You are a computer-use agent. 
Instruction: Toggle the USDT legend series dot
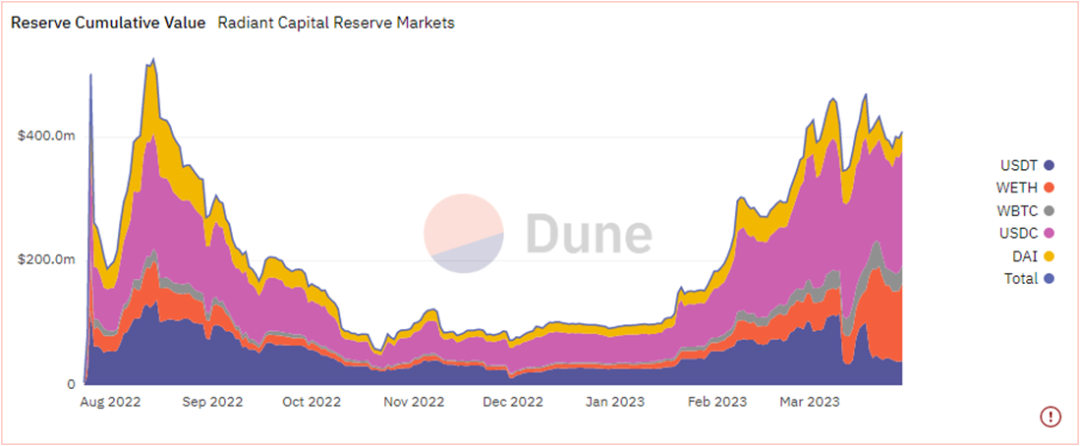click(1049, 165)
